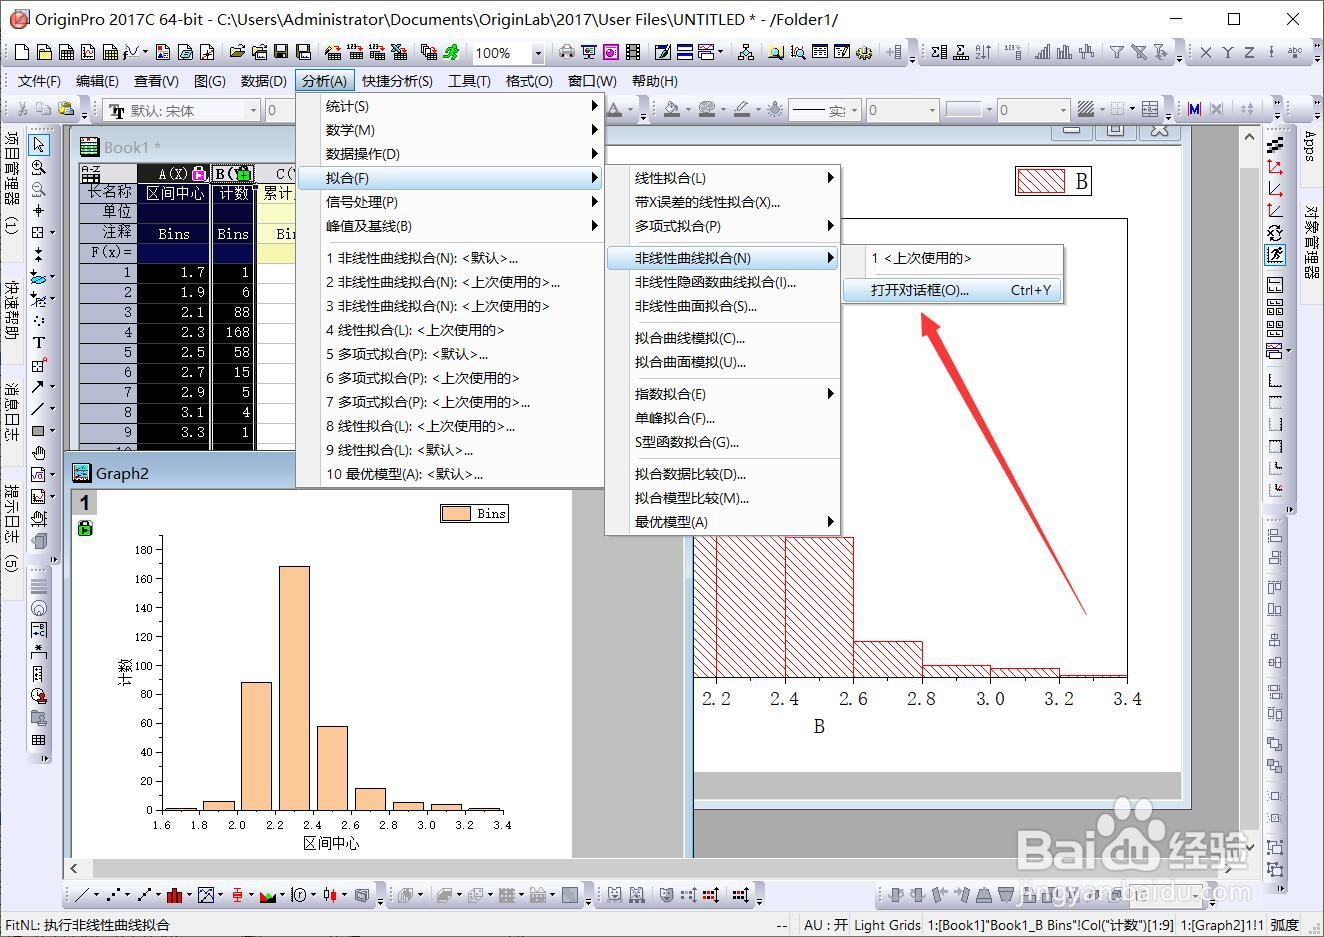Choose 信号处理(P) from the analysis menu
The image size is (1324, 937).
(450, 202)
